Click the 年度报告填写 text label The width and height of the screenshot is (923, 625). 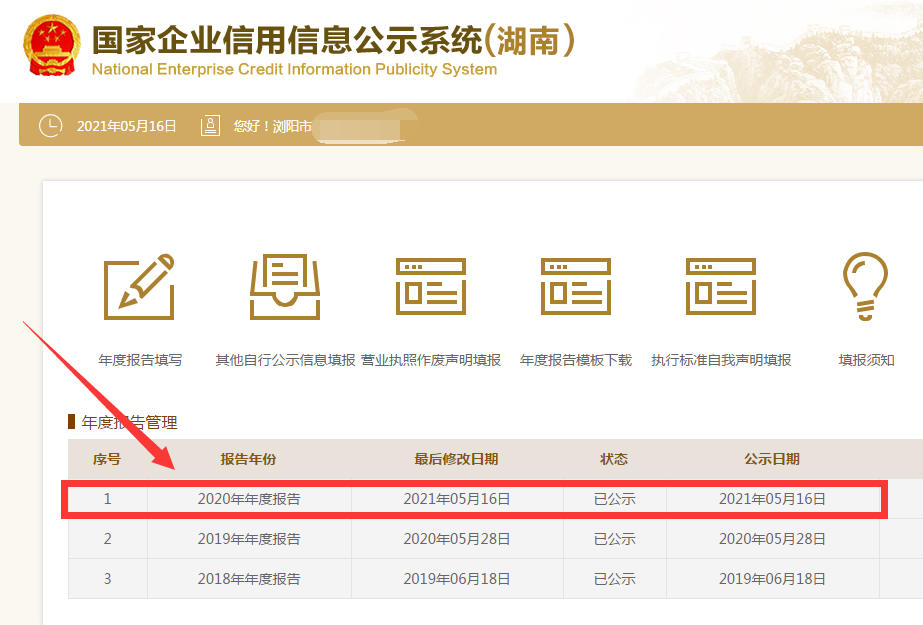[140, 360]
